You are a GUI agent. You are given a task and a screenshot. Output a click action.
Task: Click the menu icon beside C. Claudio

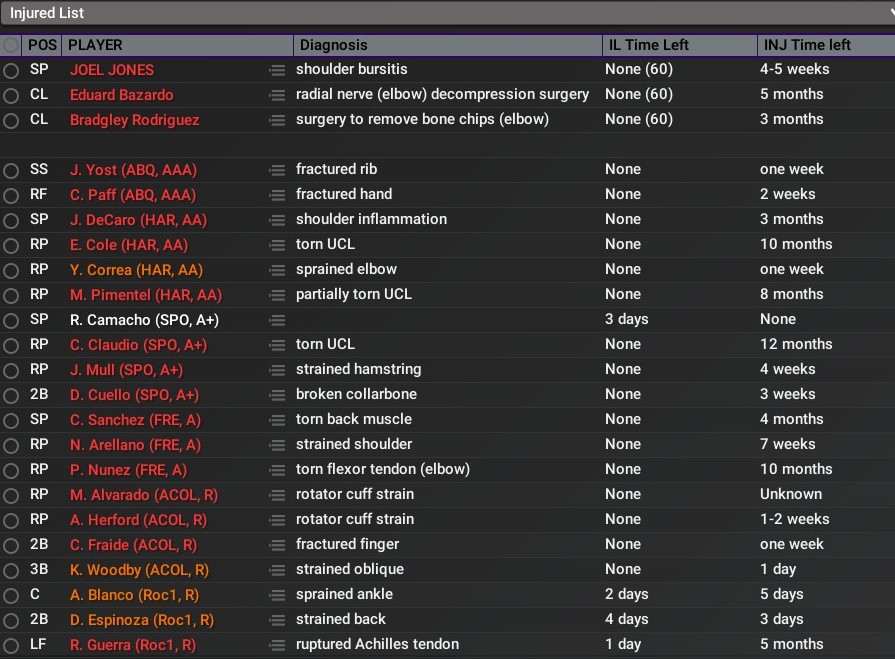pos(277,345)
